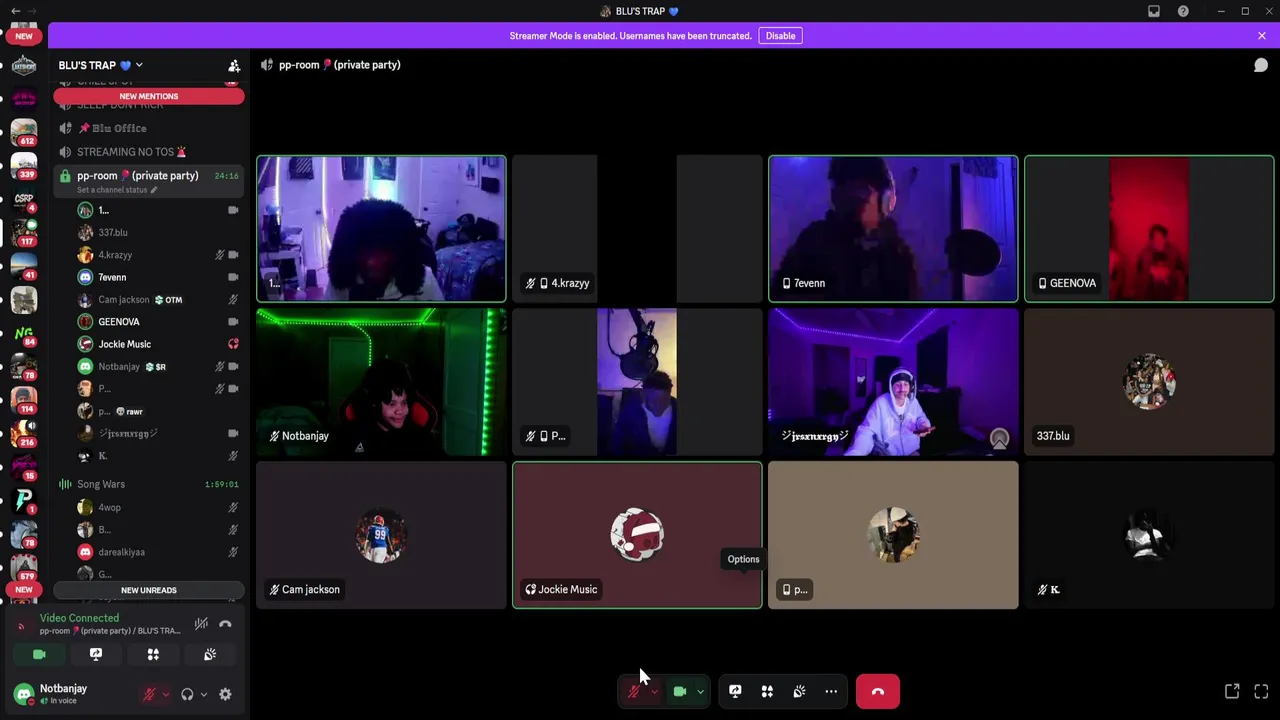Open the inbox icon in the title bar
This screenshot has height=720, width=1280.
coord(1154,11)
